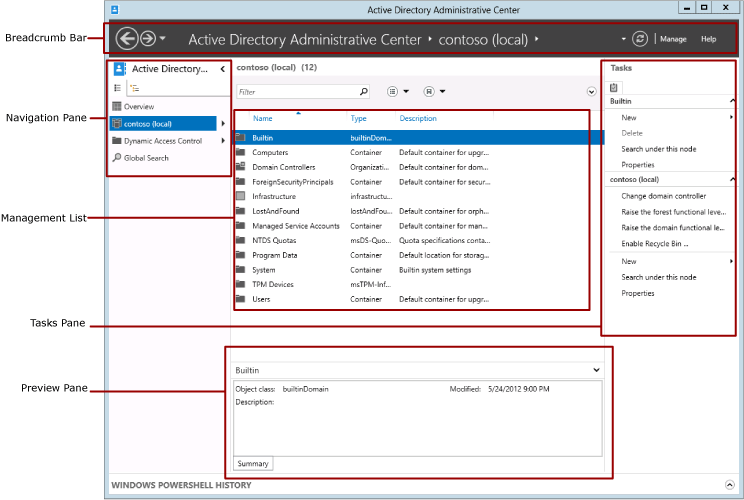Viewport: 744px width, 500px height.
Task: Click Raise the domain functional level
Action: (673, 228)
